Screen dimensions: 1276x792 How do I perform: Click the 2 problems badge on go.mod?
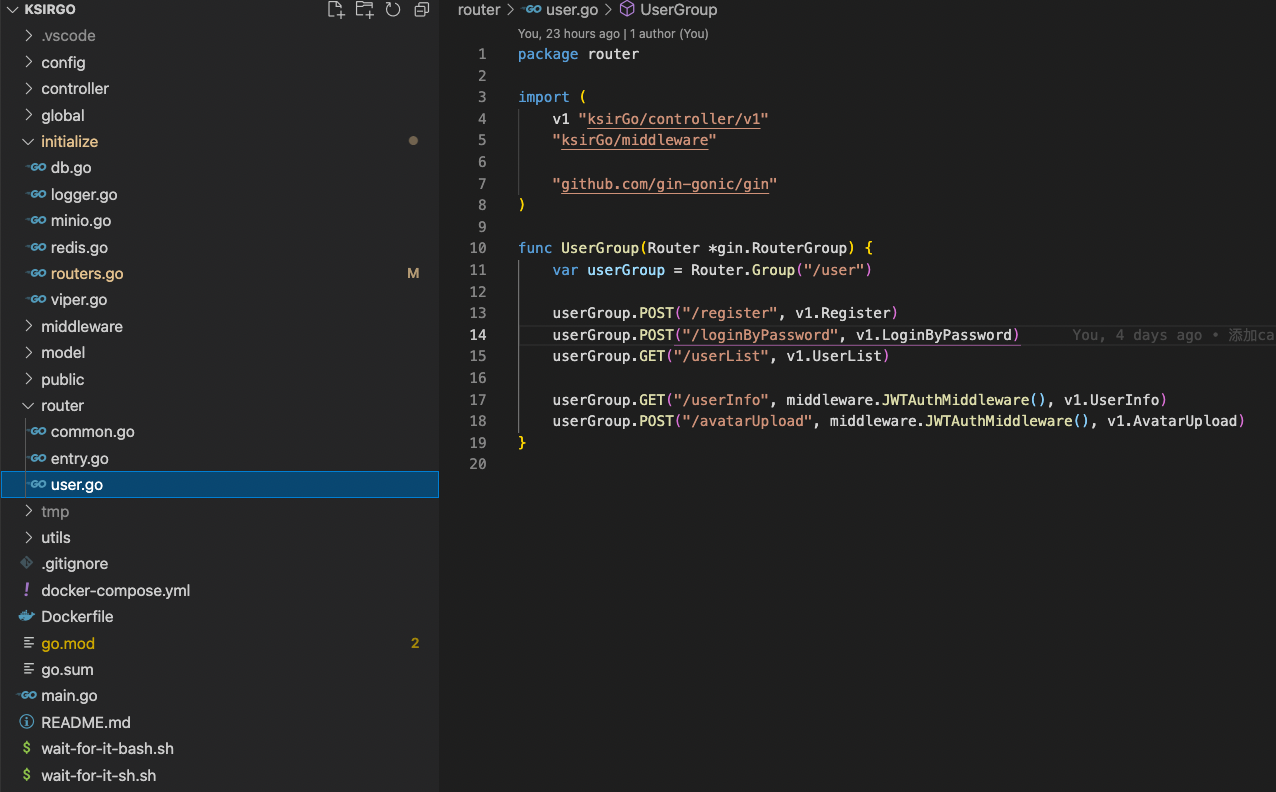tap(414, 643)
